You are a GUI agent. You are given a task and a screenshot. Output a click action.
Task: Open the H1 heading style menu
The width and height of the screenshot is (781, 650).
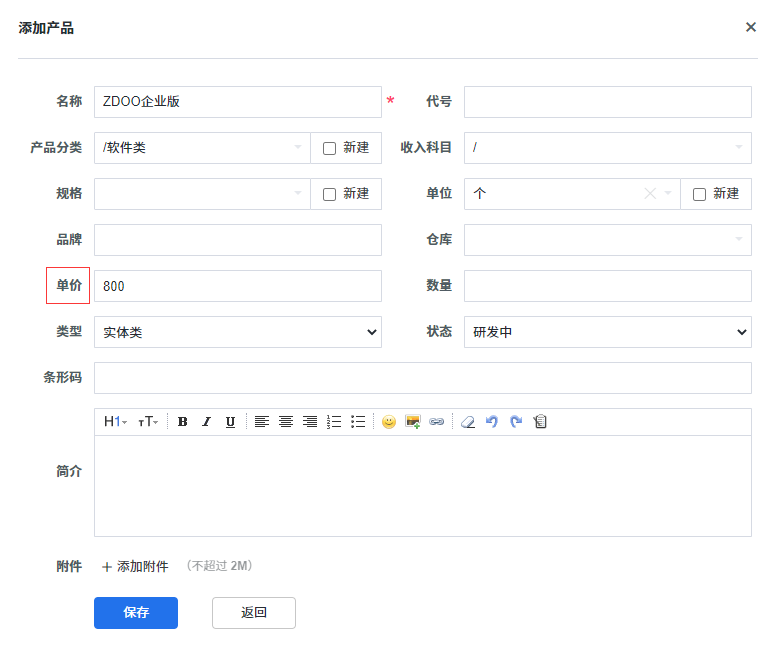(115, 422)
